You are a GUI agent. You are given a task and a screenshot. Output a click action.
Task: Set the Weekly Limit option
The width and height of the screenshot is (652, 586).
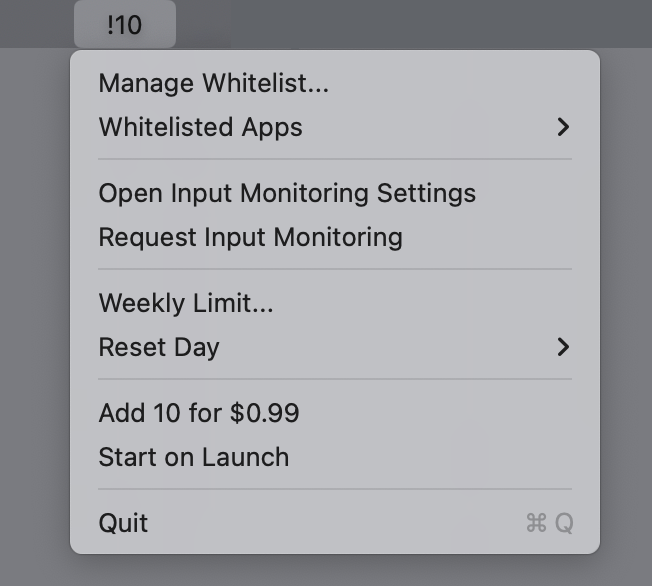coord(185,303)
